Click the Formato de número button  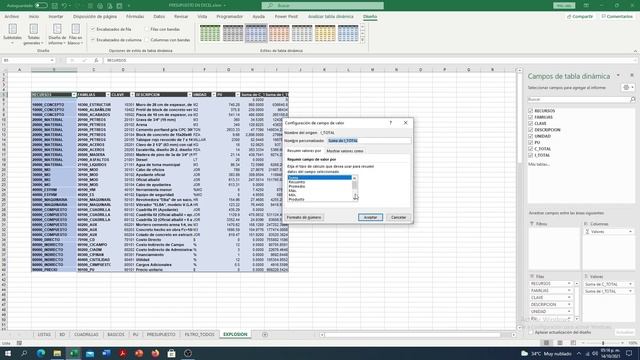(304, 218)
